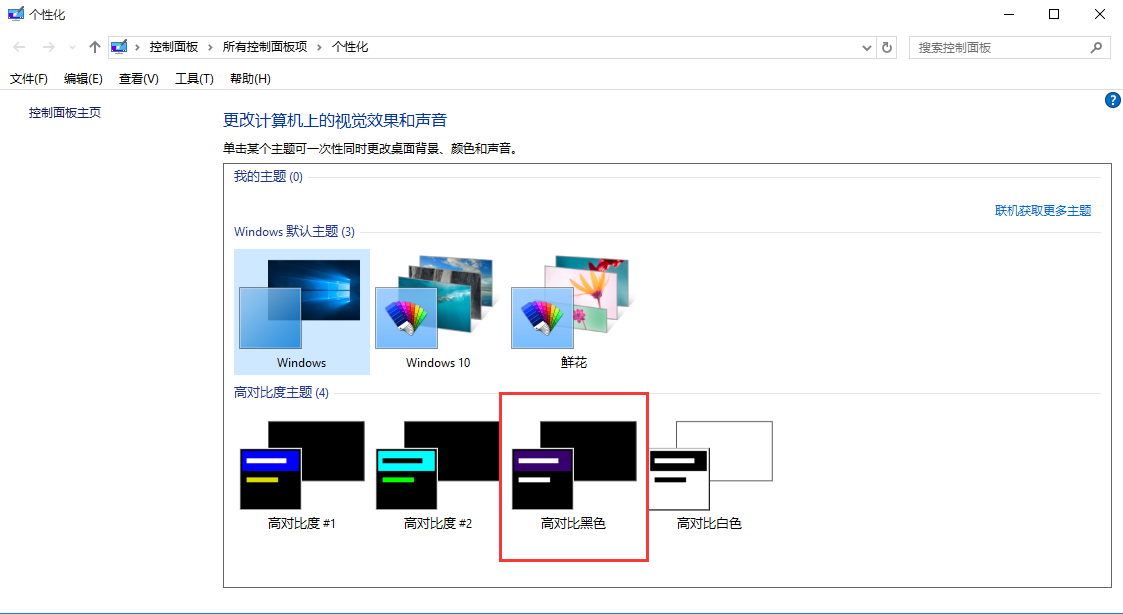Click the 我的主题 (0) heading
Image resolution: width=1123 pixels, height=614 pixels.
tap(269, 176)
